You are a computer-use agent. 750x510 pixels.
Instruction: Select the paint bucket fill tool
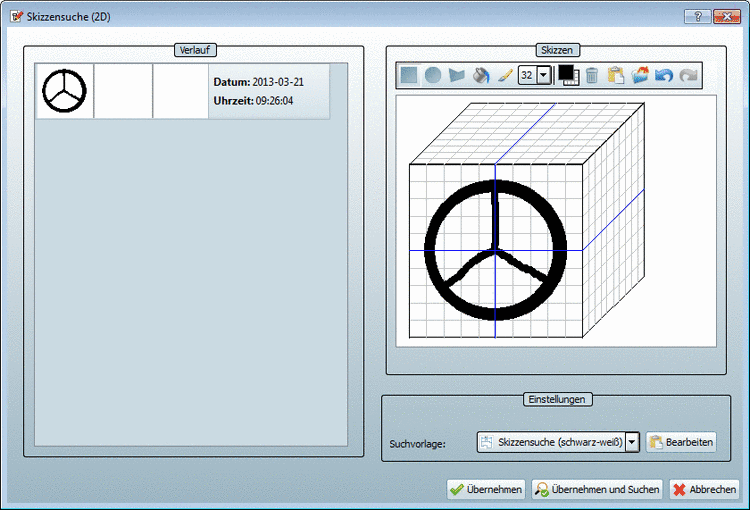coord(481,75)
